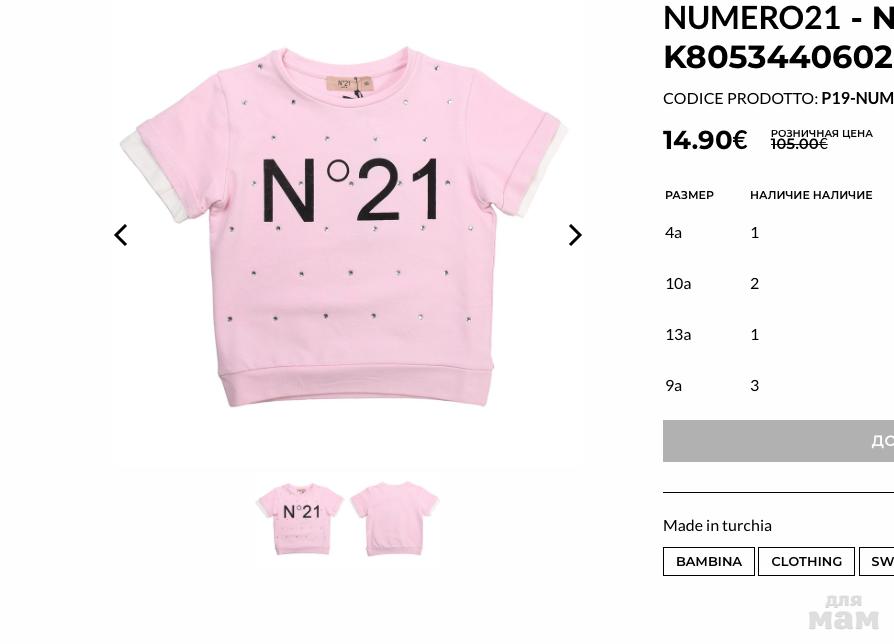Click the previous image arrow
Viewport: 894px width, 644px height.
coord(121,235)
